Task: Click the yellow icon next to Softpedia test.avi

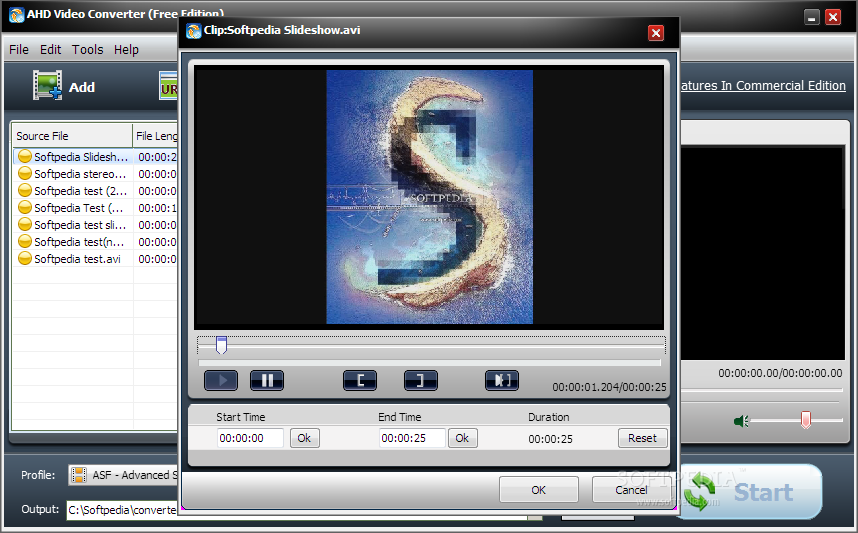Action: [25, 258]
